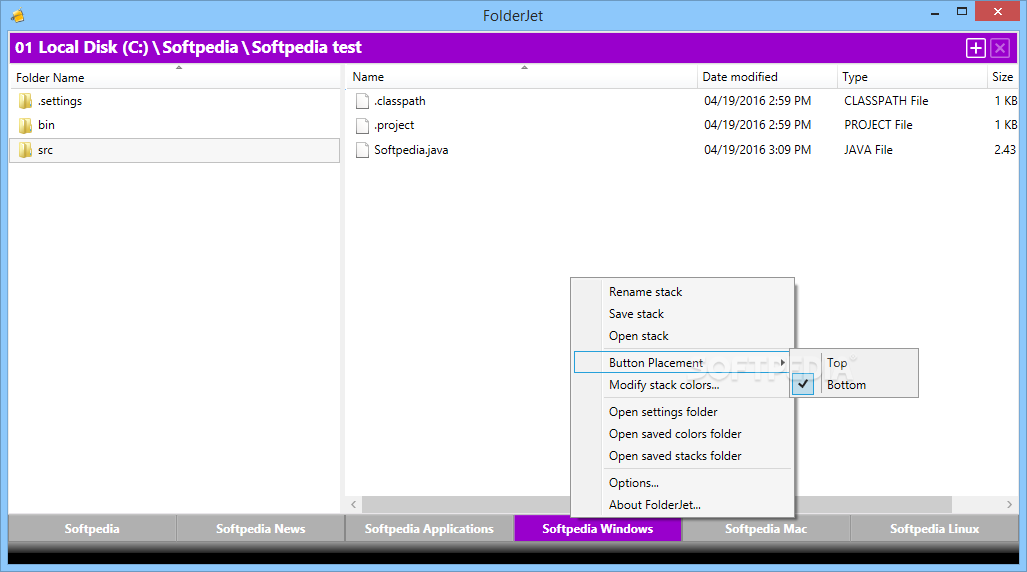Sort files by Date modified column
The height and width of the screenshot is (572, 1027).
(x=767, y=77)
